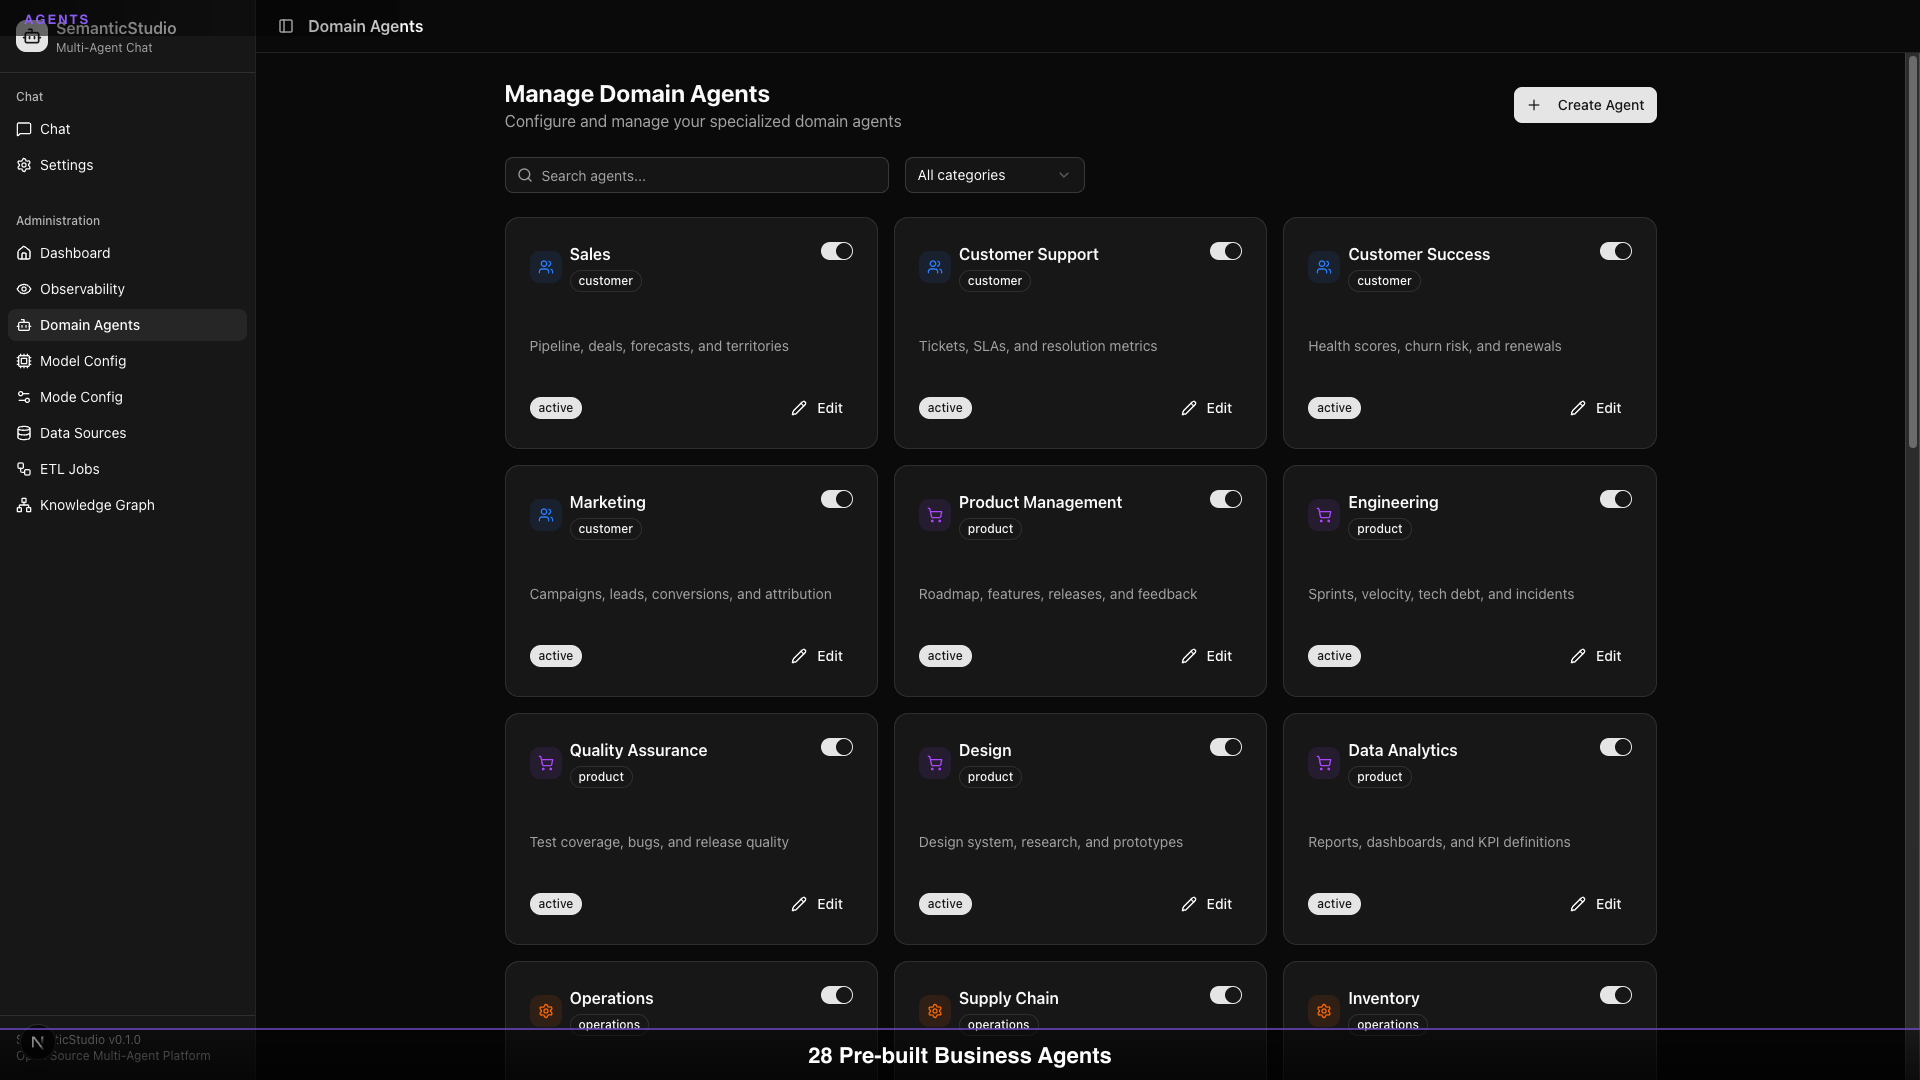Click inside the Search agents field
This screenshot has width=1920, height=1080.
click(x=696, y=175)
